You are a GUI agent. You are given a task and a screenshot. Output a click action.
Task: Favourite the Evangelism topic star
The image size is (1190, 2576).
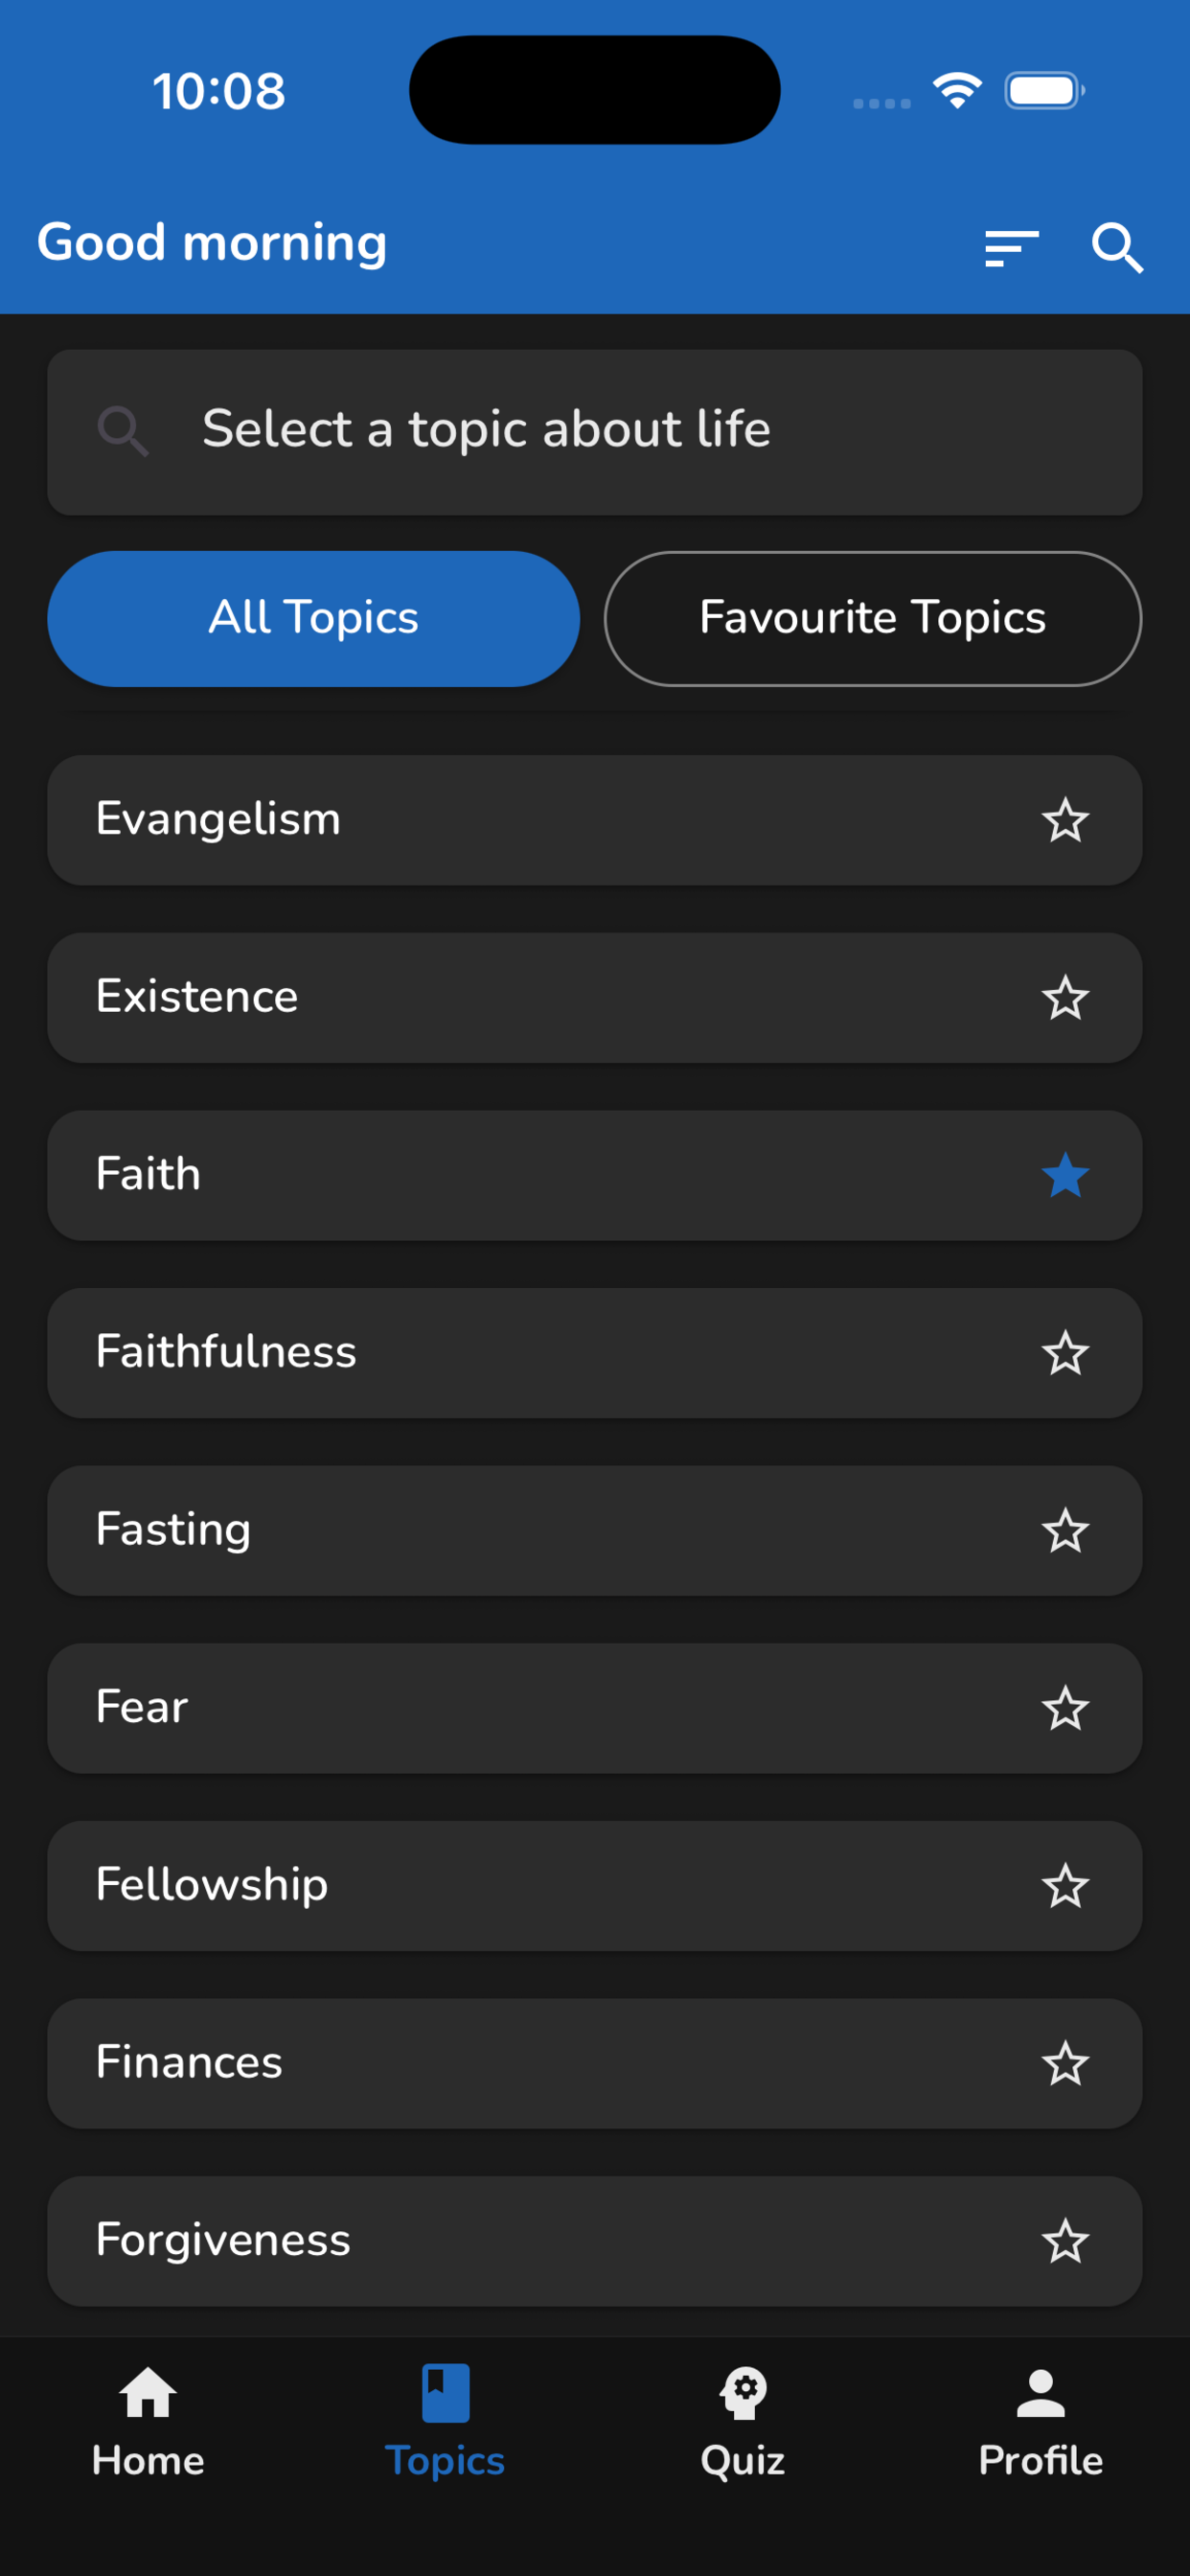point(1065,821)
